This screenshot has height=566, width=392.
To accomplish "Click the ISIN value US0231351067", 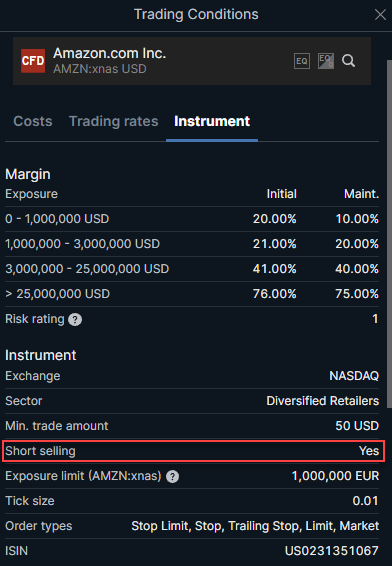I will tap(332, 551).
